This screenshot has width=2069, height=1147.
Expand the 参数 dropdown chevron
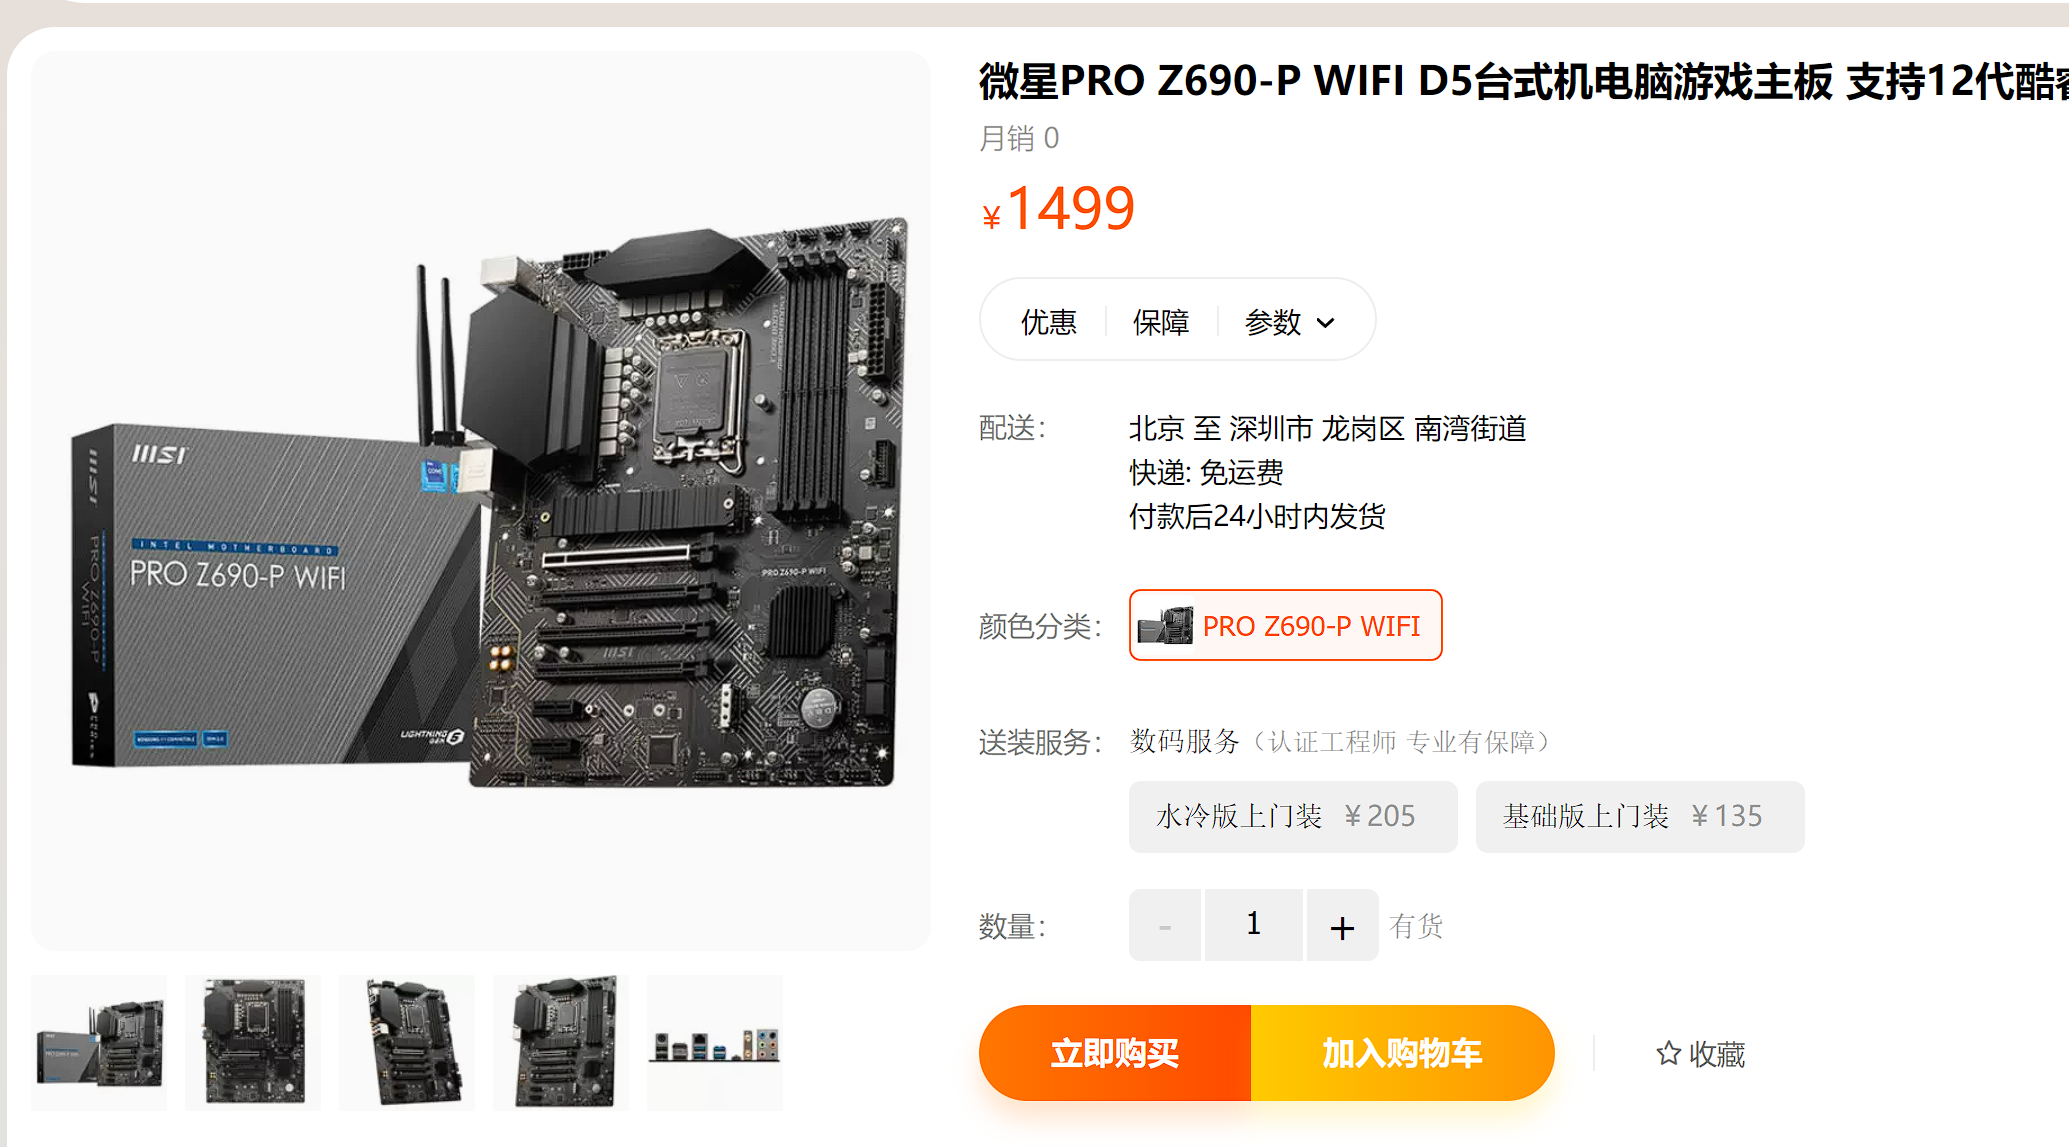[x=1326, y=323]
